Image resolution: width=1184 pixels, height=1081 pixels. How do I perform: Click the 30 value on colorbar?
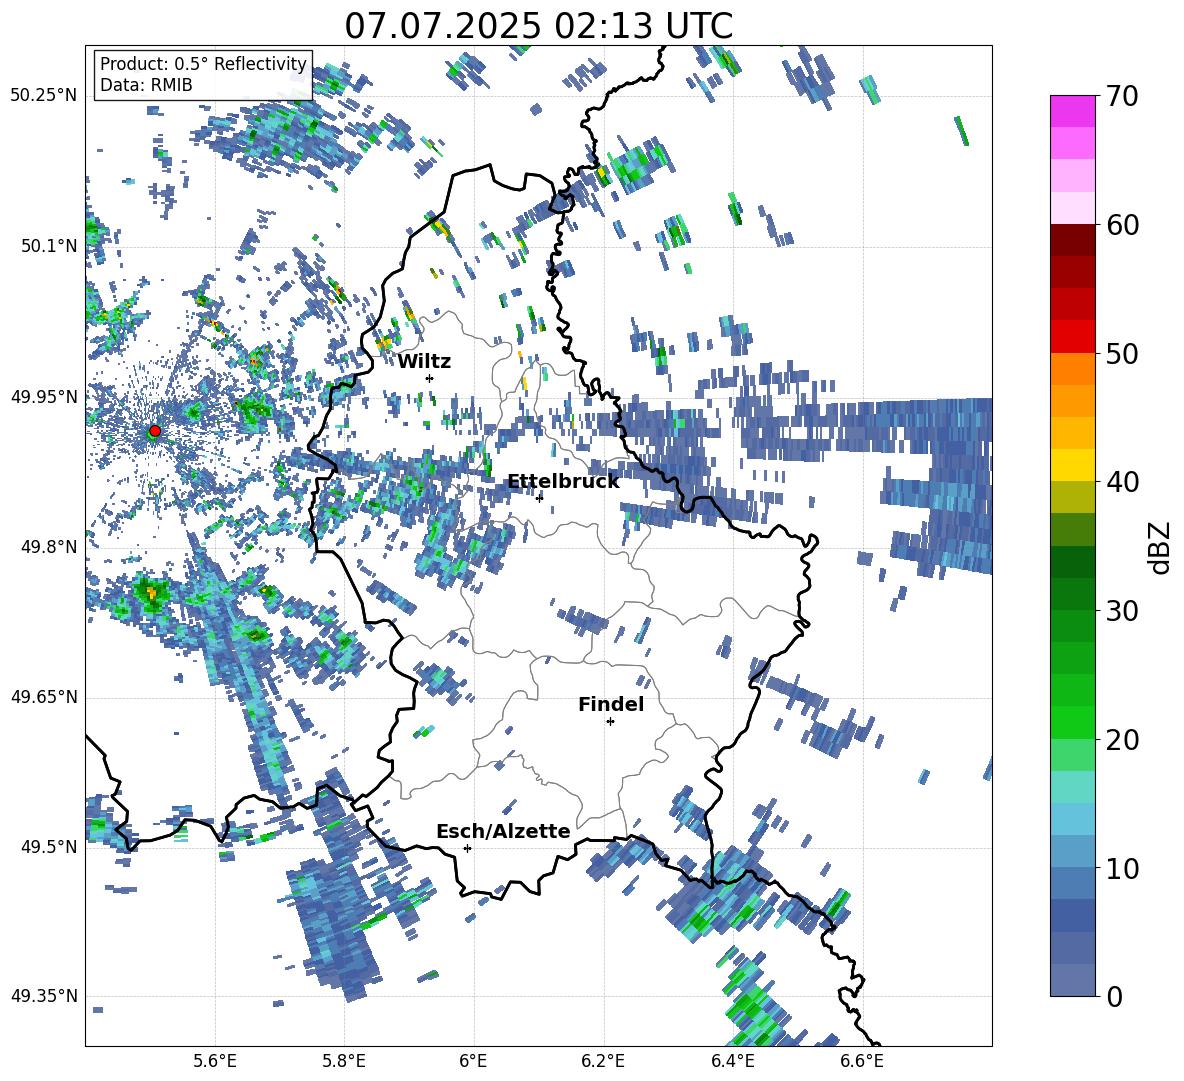click(x=1122, y=611)
